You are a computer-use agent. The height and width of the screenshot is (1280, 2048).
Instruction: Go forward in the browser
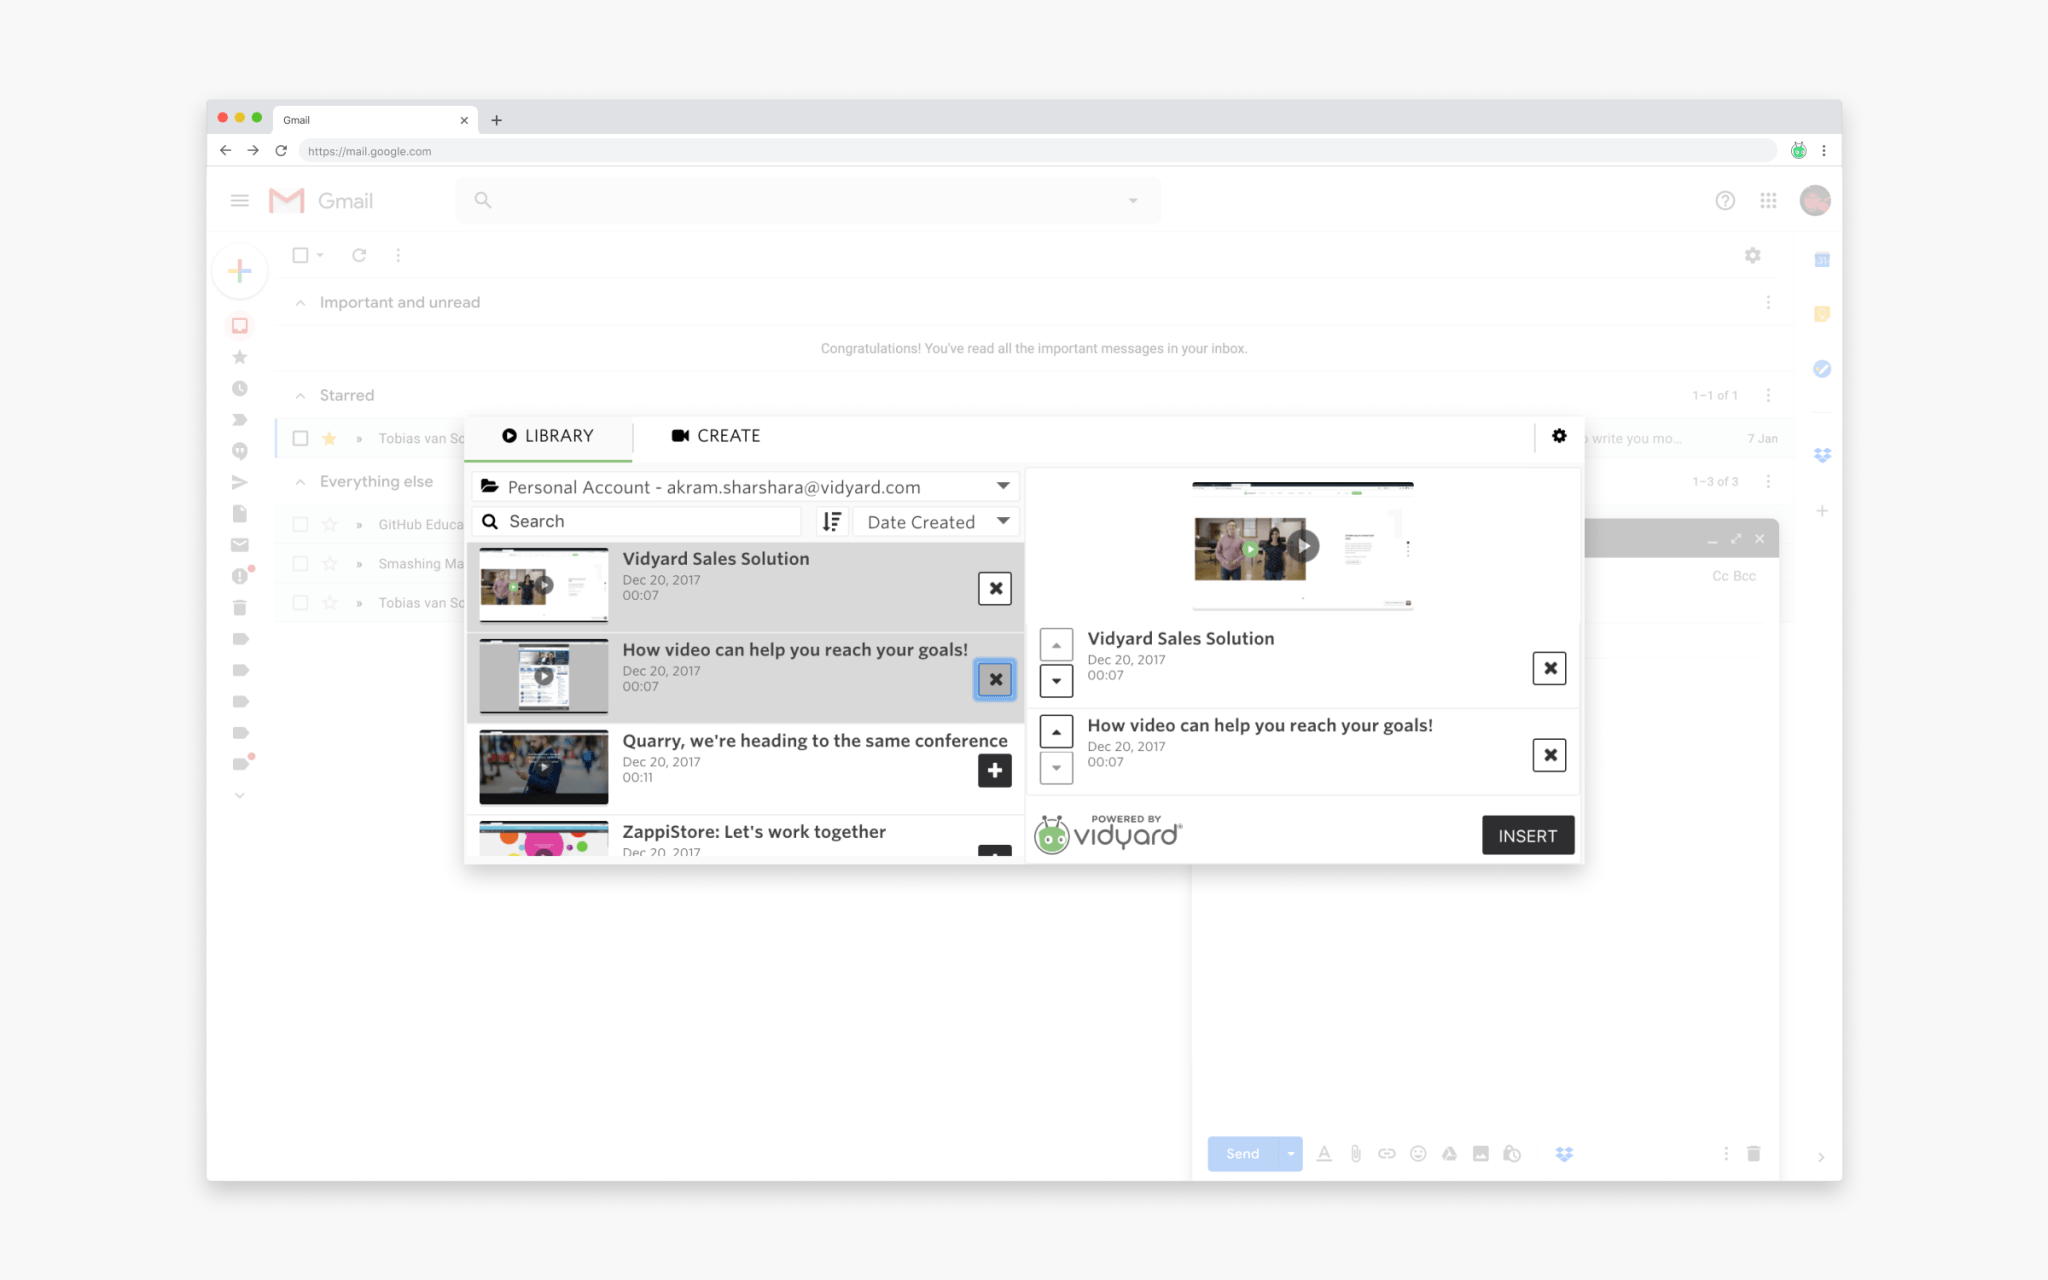click(x=253, y=151)
